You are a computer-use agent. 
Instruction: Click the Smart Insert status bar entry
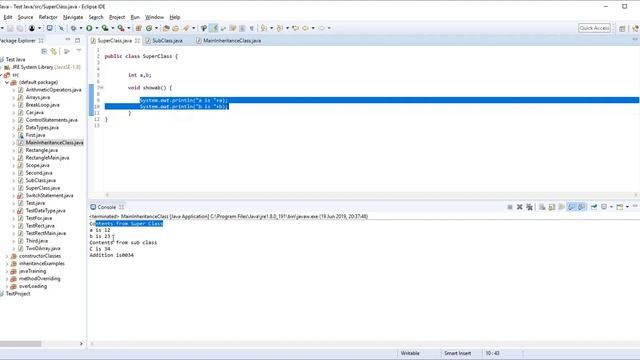click(457, 353)
